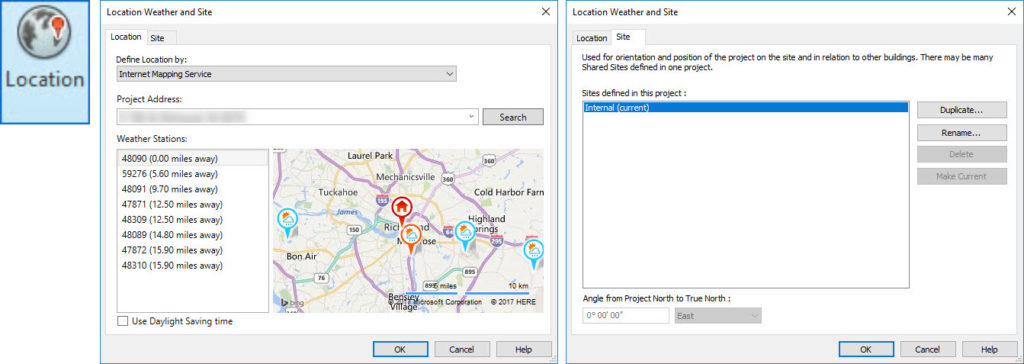This screenshot has width=1024, height=364.
Task: Click the Make Current button
Action: [961, 176]
